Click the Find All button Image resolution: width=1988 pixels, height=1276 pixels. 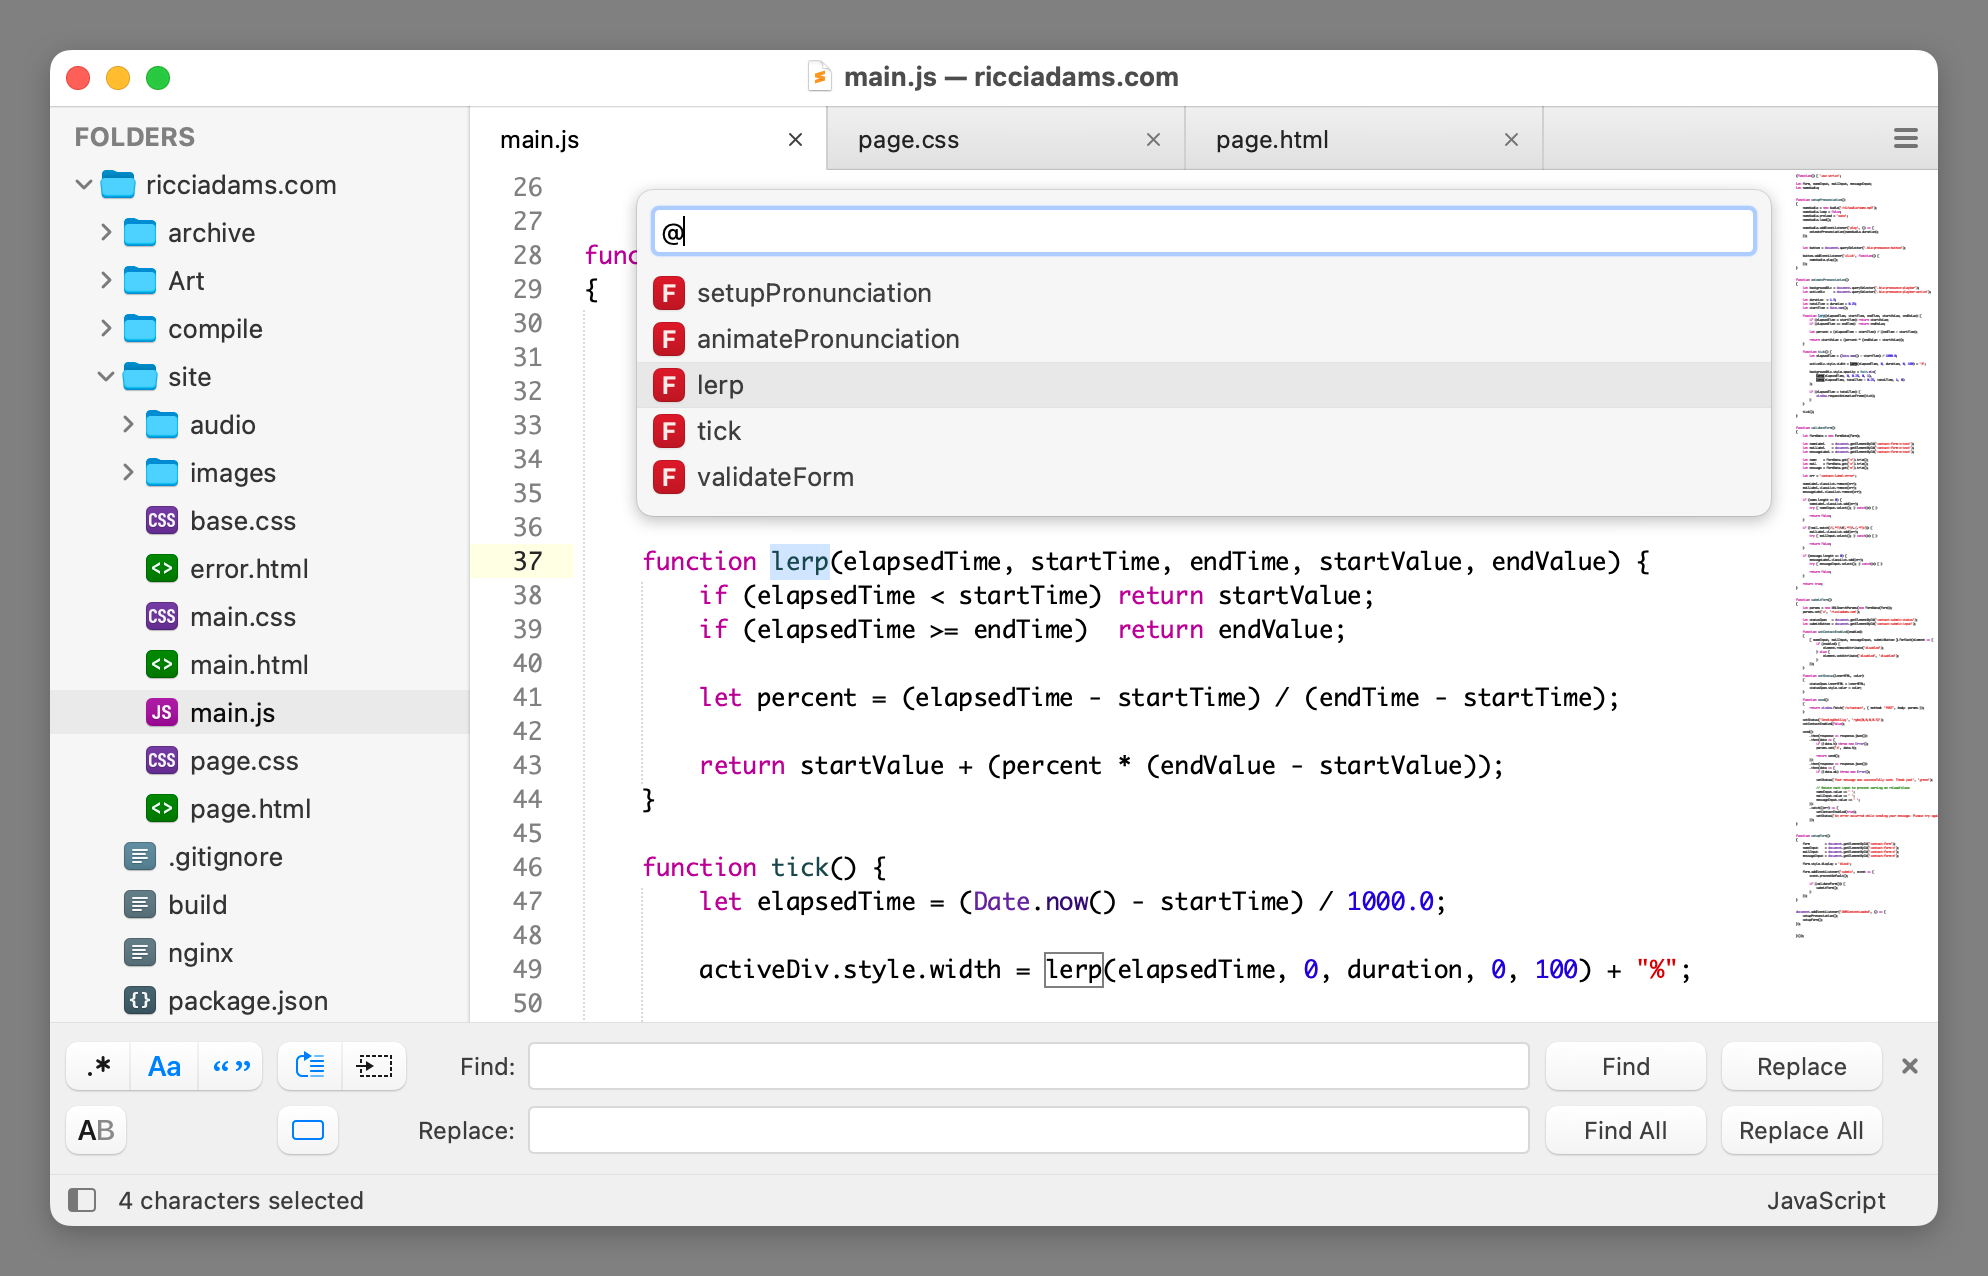(x=1625, y=1130)
